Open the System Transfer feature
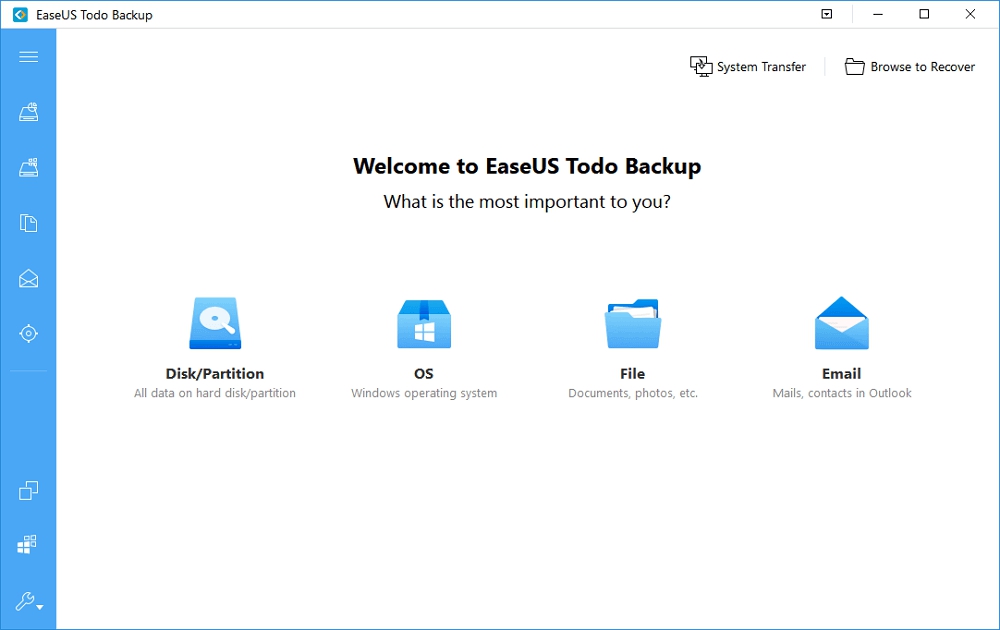Screen dimensions: 1000x630 [748, 66]
